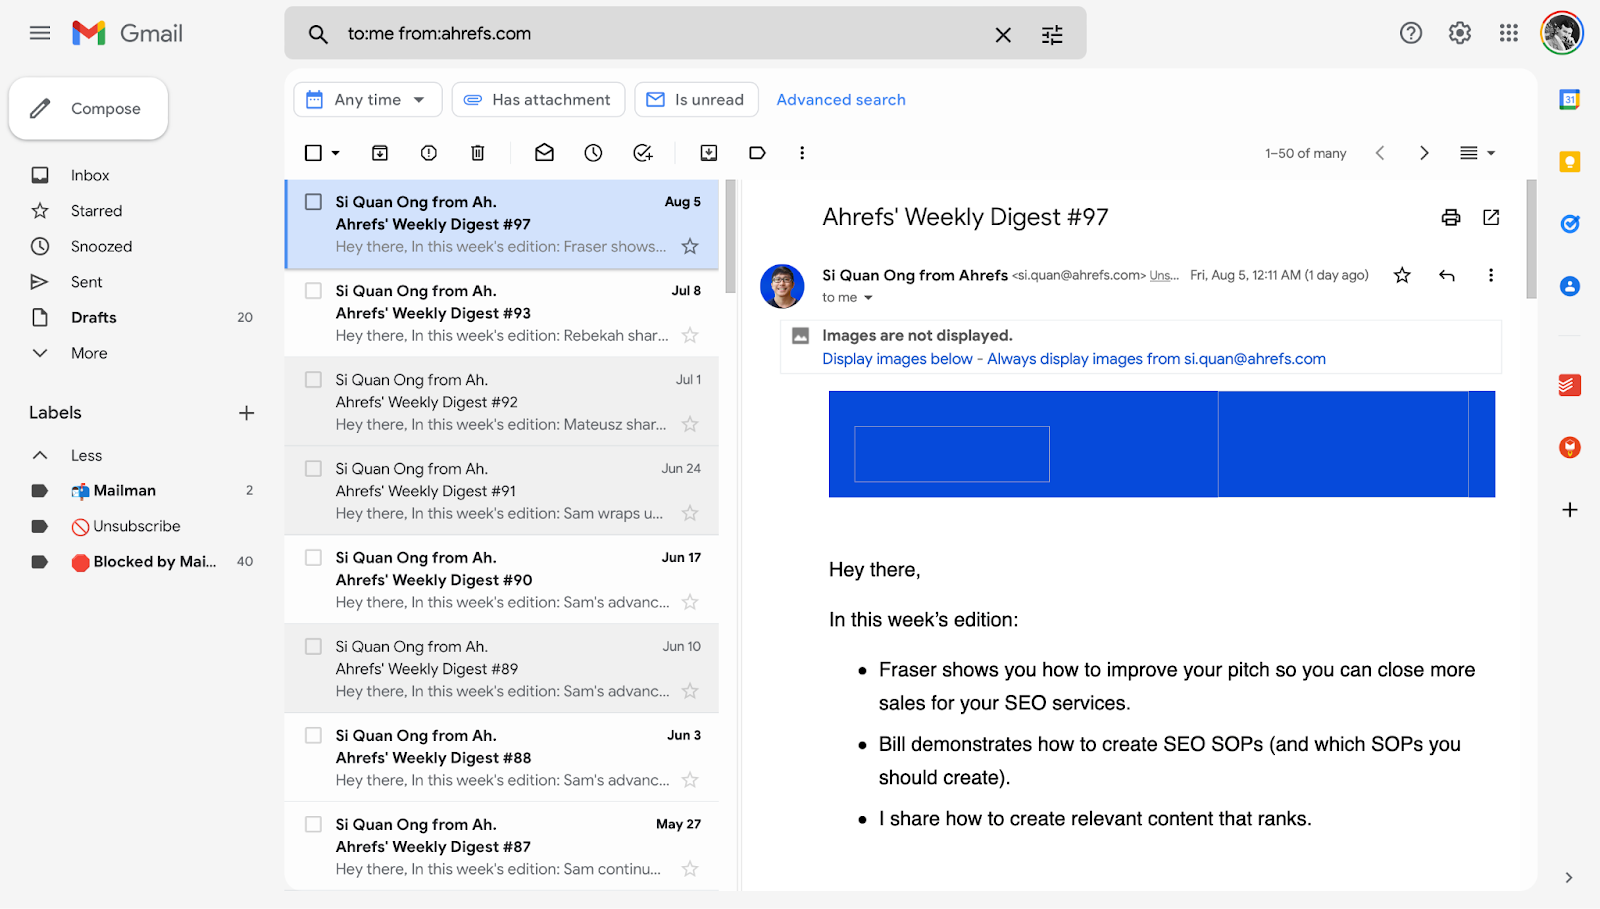This screenshot has height=909, width=1600.
Task: Tick the checkbox for Weekly Digest #97
Action: coord(313,202)
